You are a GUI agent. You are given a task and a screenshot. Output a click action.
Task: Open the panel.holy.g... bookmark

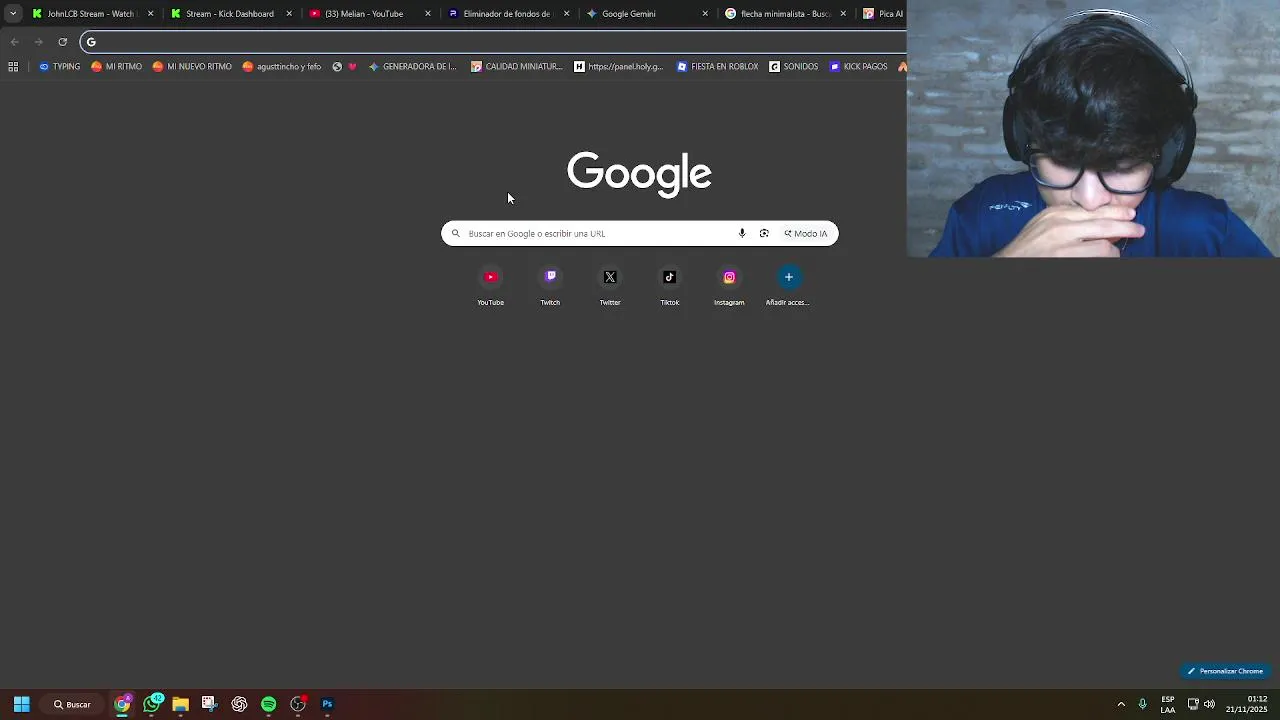[618, 67]
